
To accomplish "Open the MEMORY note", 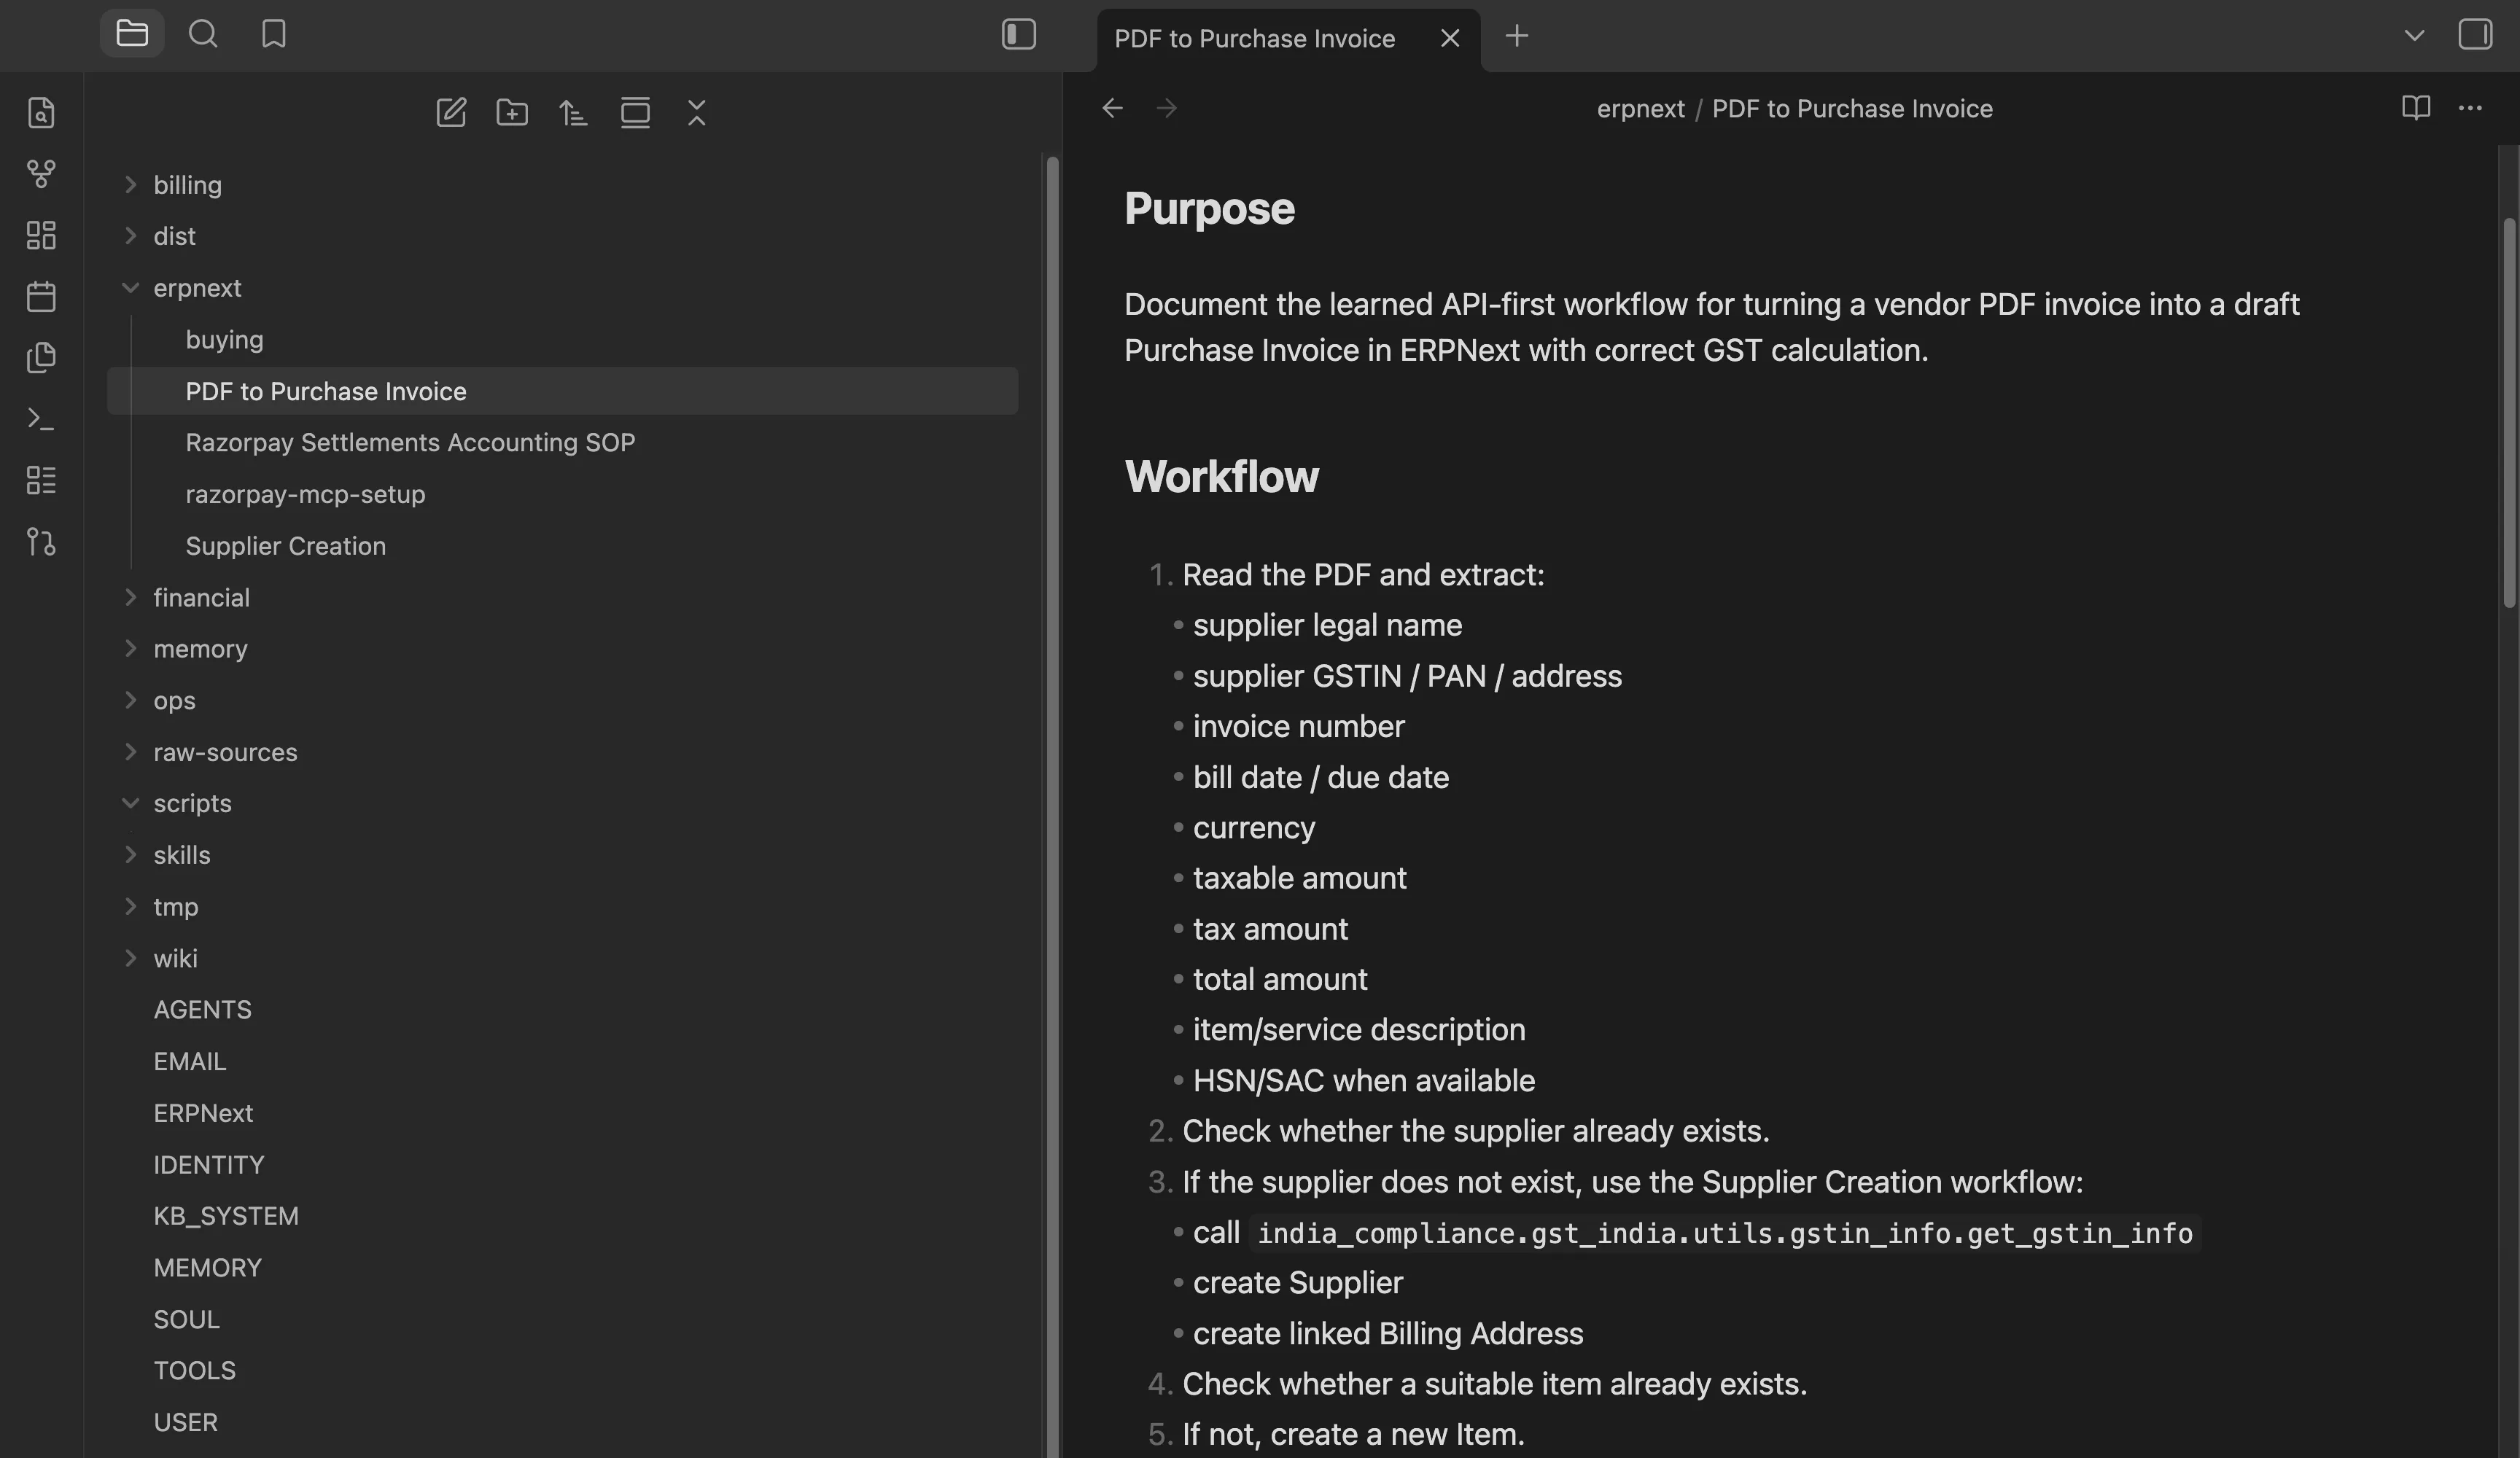I will [x=207, y=1267].
